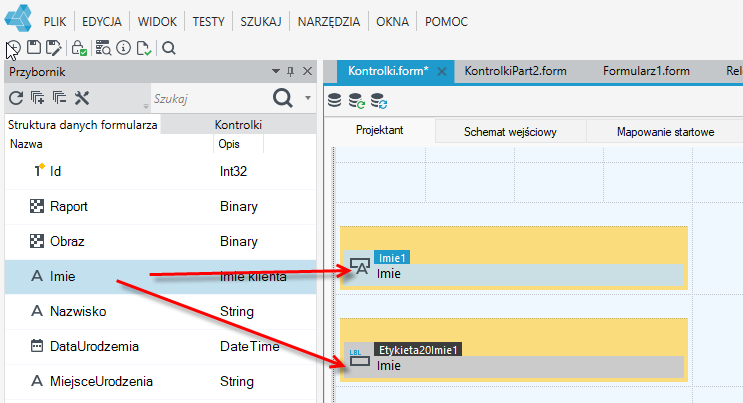Image resolution: width=743 pixels, height=403 pixels.
Task: Switch to the Schemat wejściowy tab
Action: click(x=510, y=132)
